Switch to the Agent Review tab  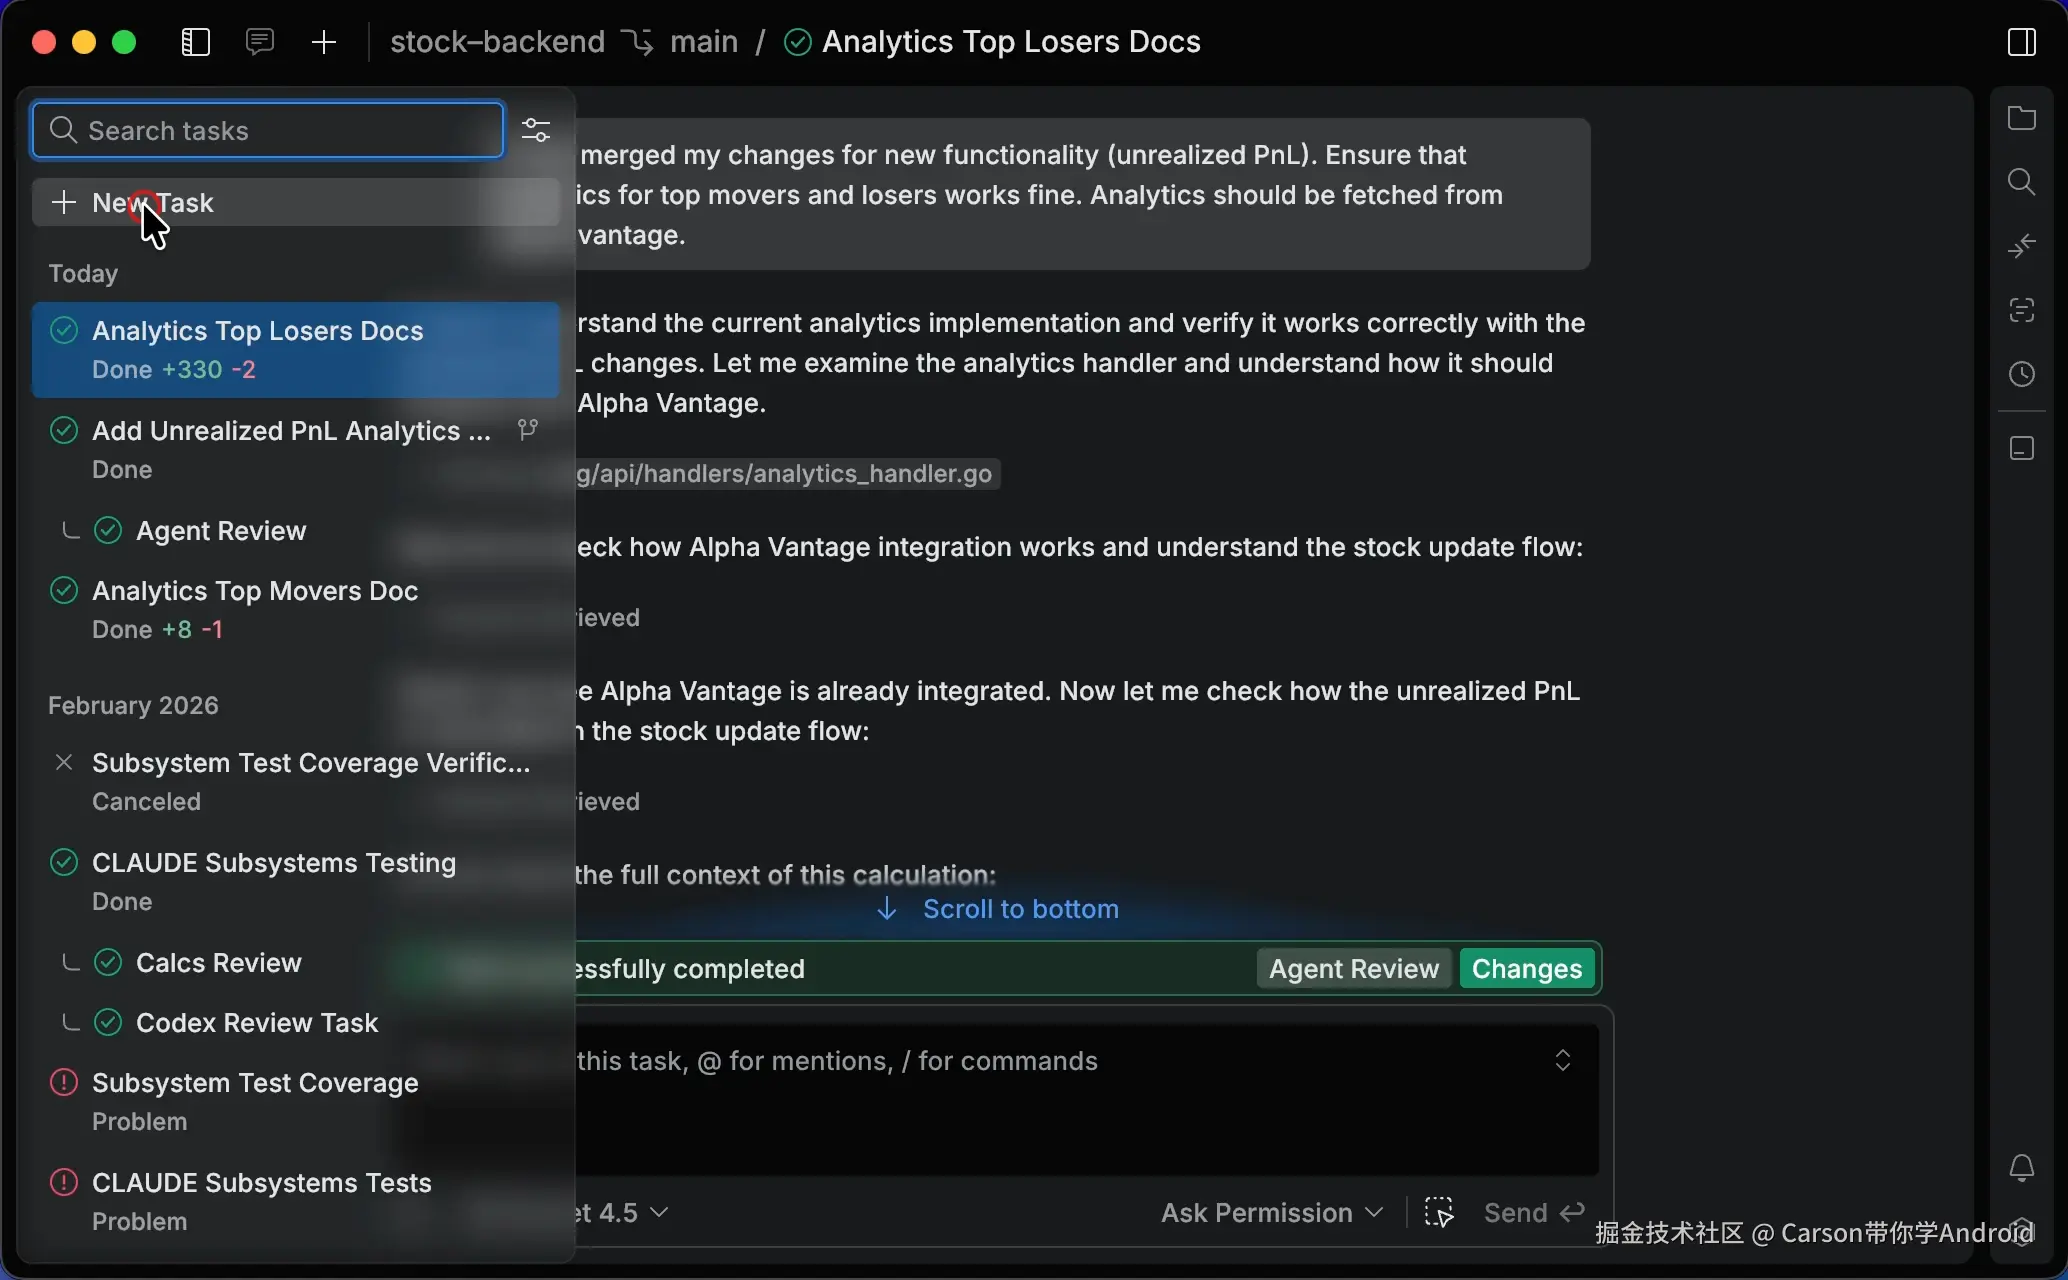pyautogui.click(x=1354, y=969)
